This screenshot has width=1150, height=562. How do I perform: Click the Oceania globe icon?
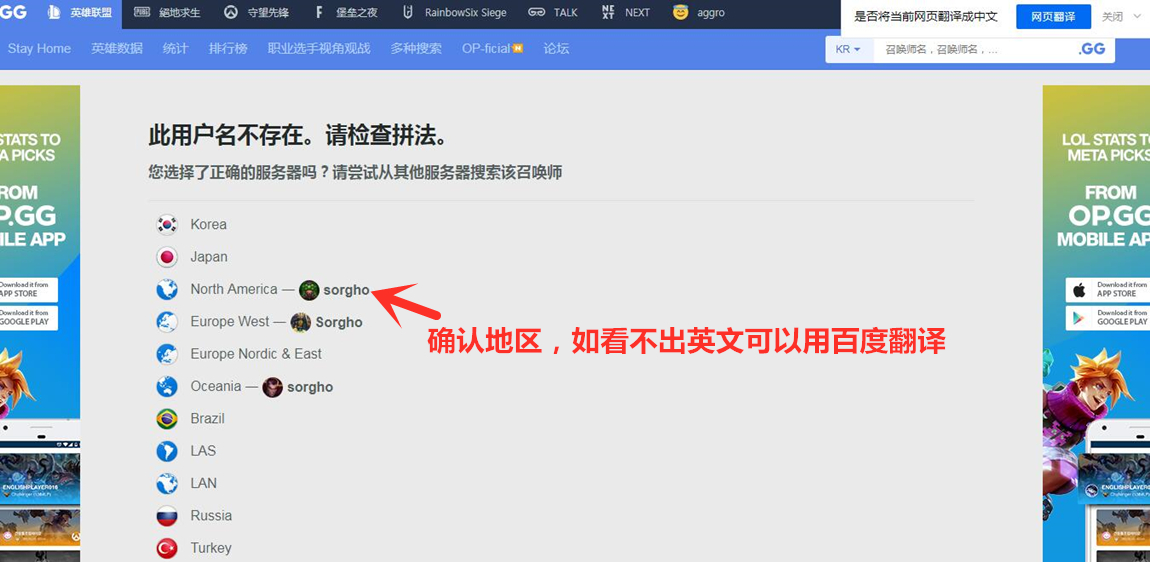(167, 386)
